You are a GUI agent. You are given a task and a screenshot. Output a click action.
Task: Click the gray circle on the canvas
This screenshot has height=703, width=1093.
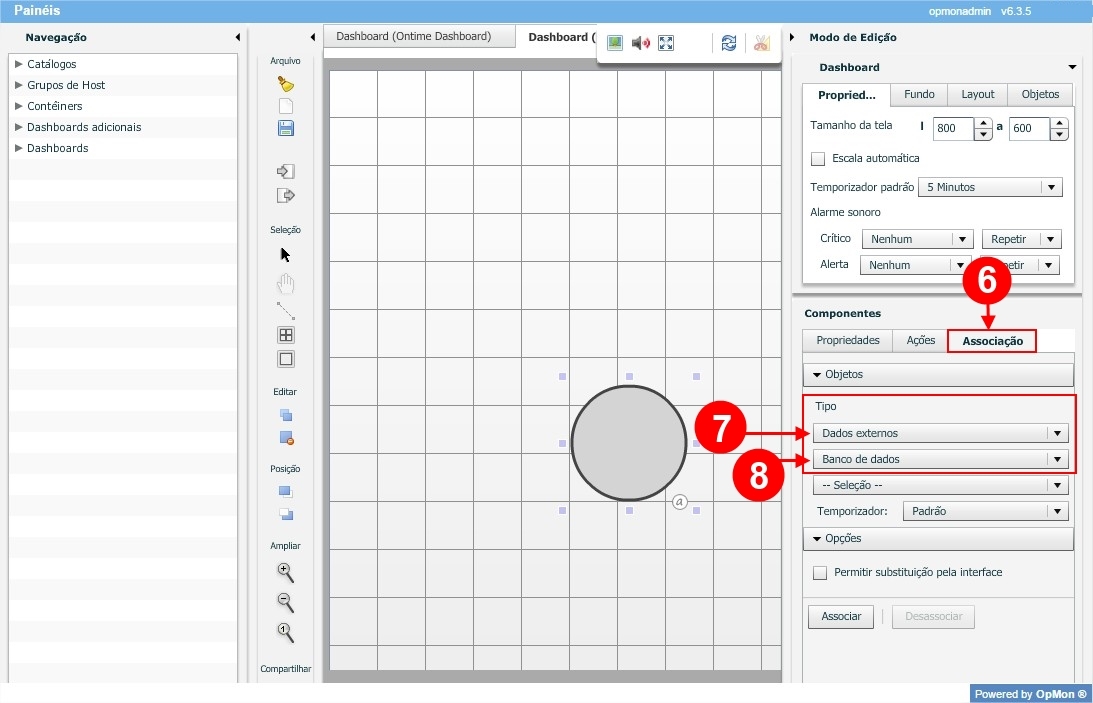coord(628,444)
